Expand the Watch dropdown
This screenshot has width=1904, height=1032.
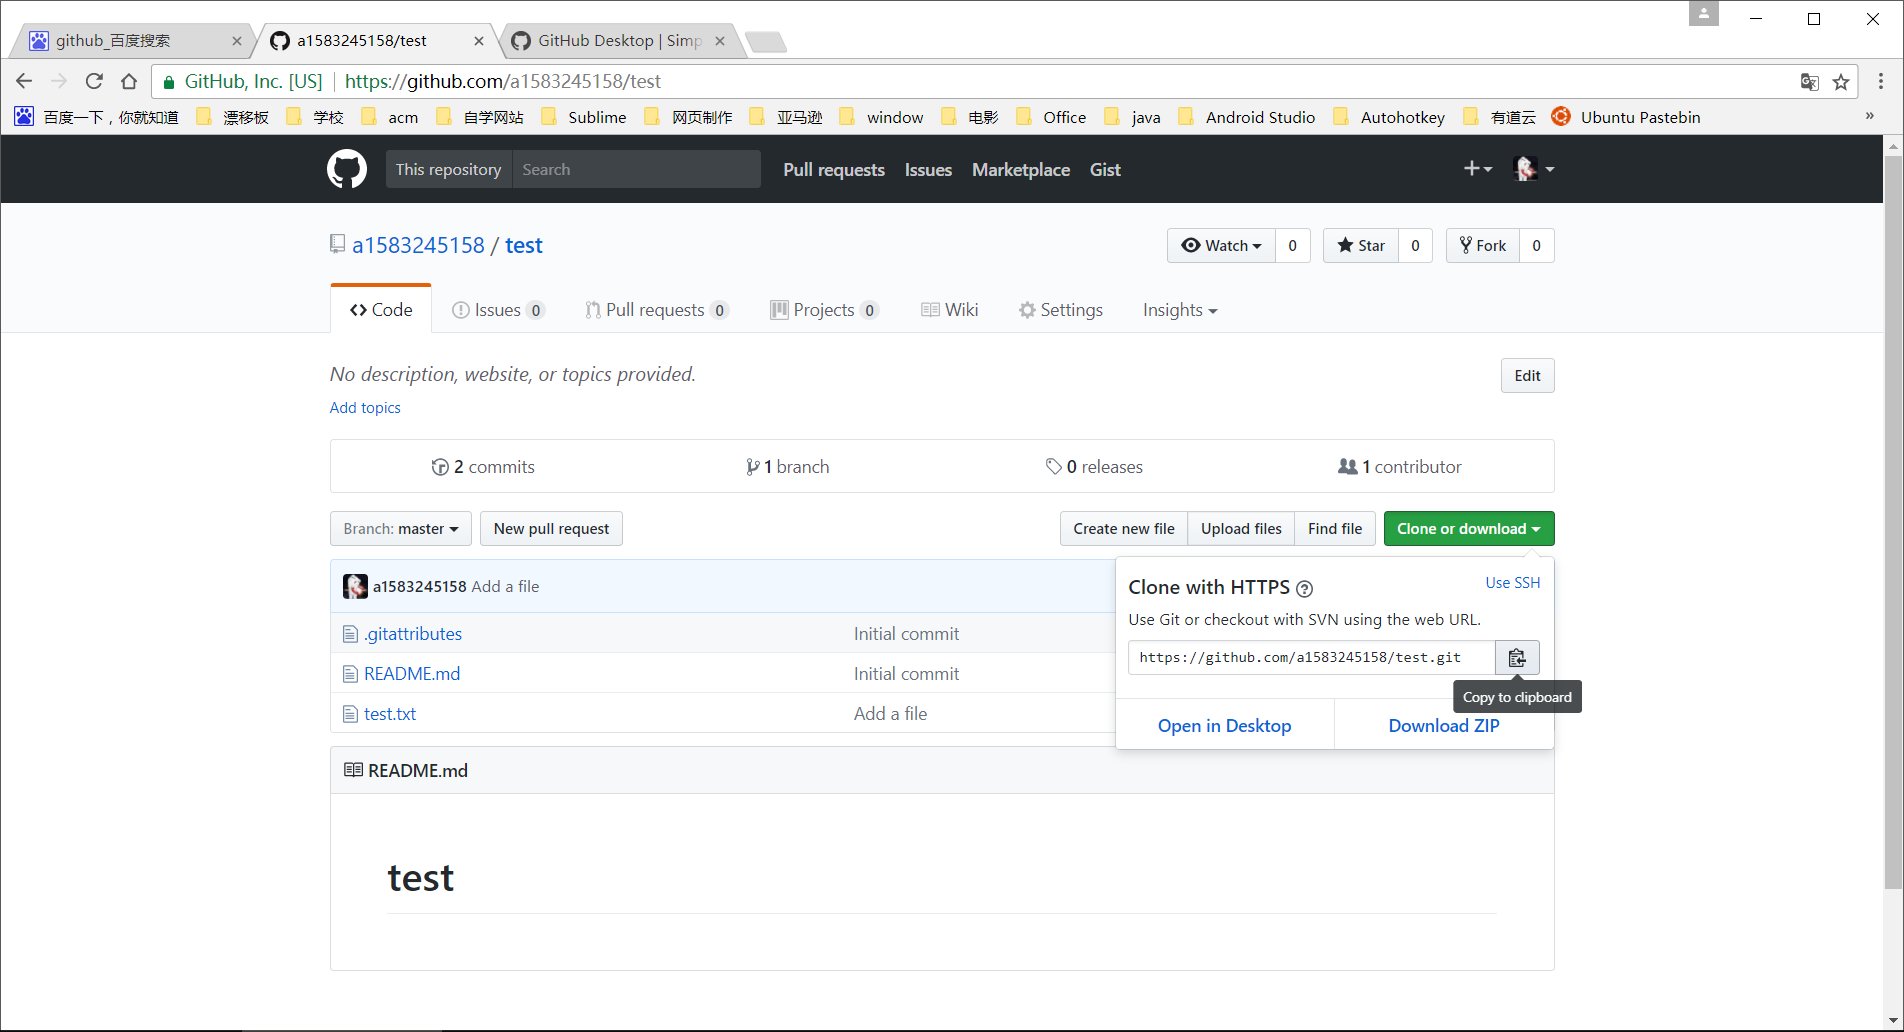coord(1221,246)
